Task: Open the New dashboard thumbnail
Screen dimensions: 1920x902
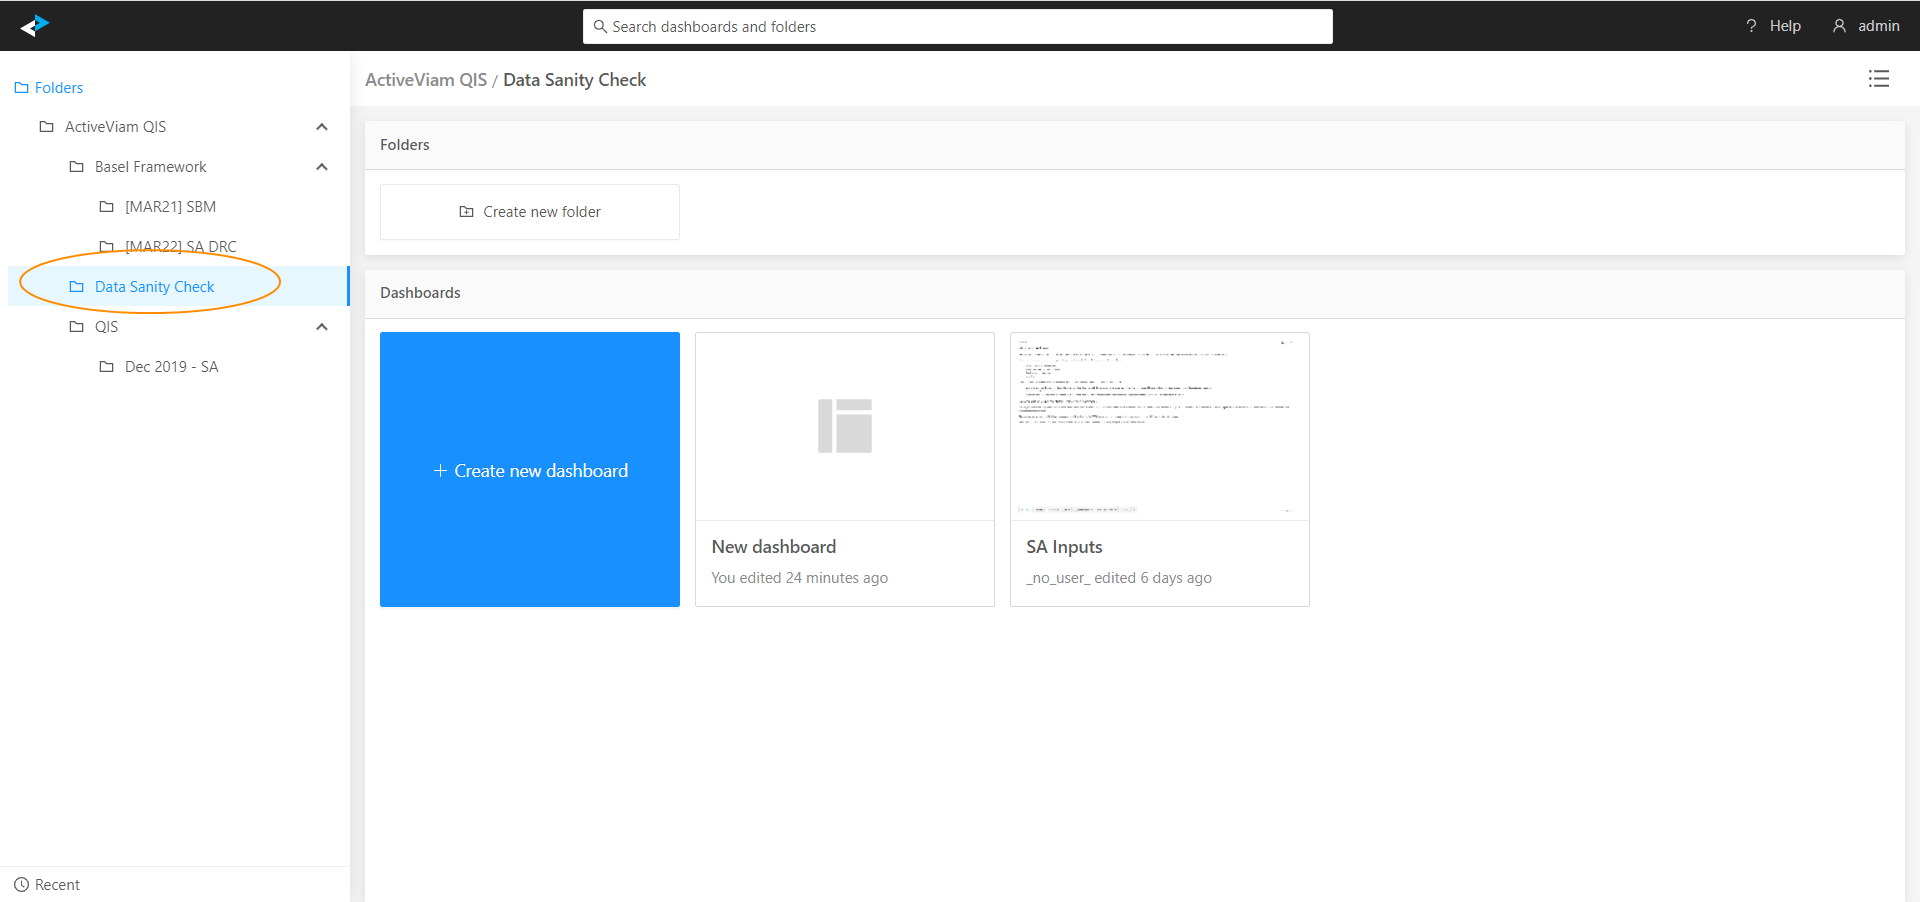Action: [x=845, y=427]
